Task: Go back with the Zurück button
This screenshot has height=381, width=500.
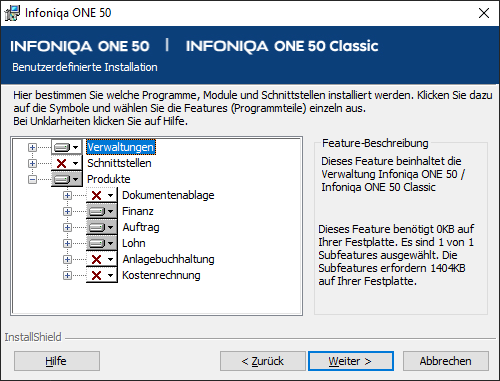Action: click(263, 361)
